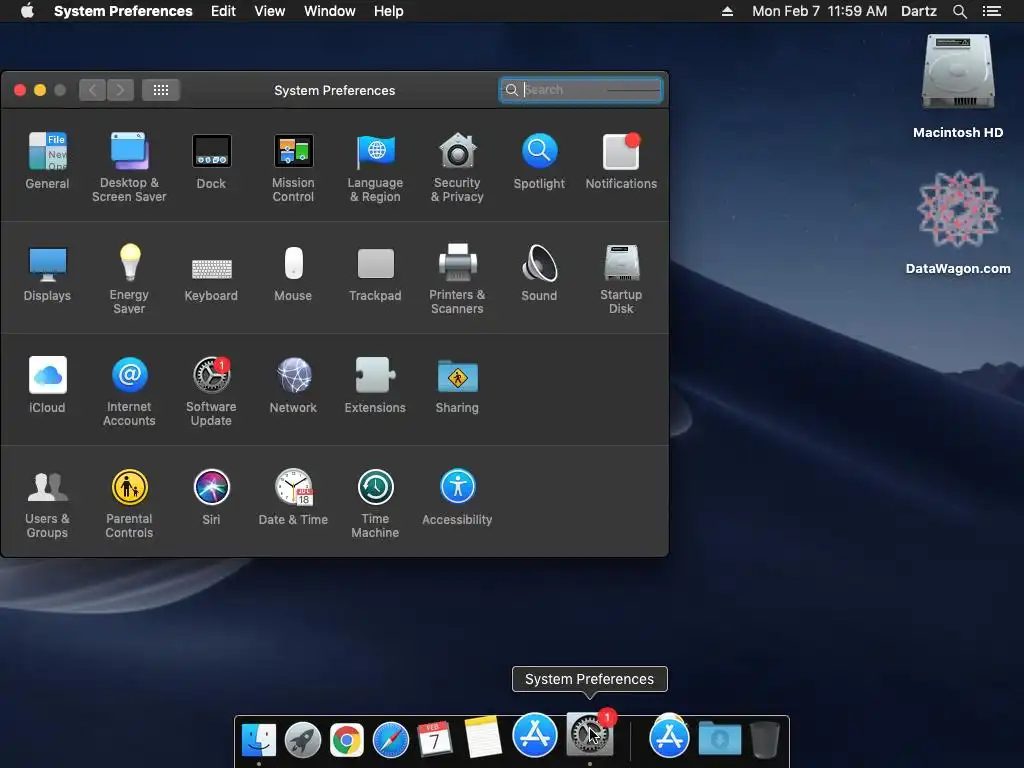The width and height of the screenshot is (1024, 768).
Task: Click the date and time in the menu bar
Action: [820, 11]
